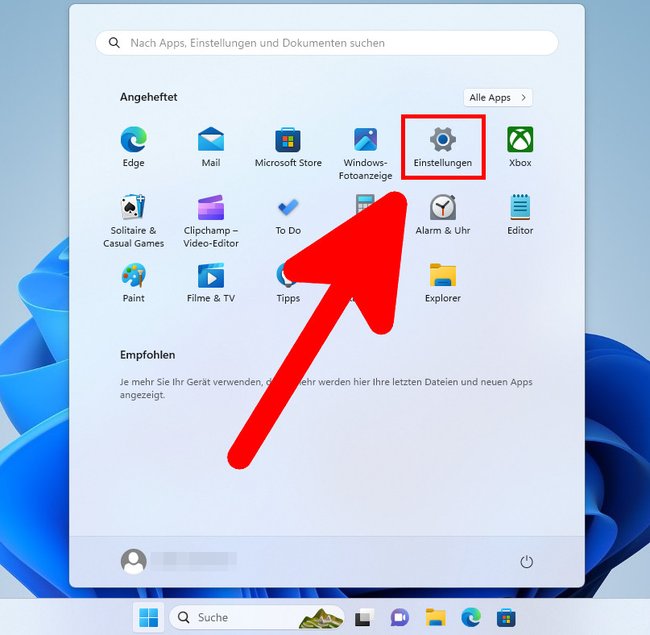Open File Explorer from the taskbar
The image size is (650, 635).
pos(435,618)
